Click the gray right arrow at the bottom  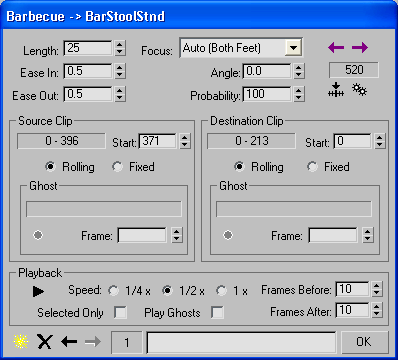click(93, 342)
